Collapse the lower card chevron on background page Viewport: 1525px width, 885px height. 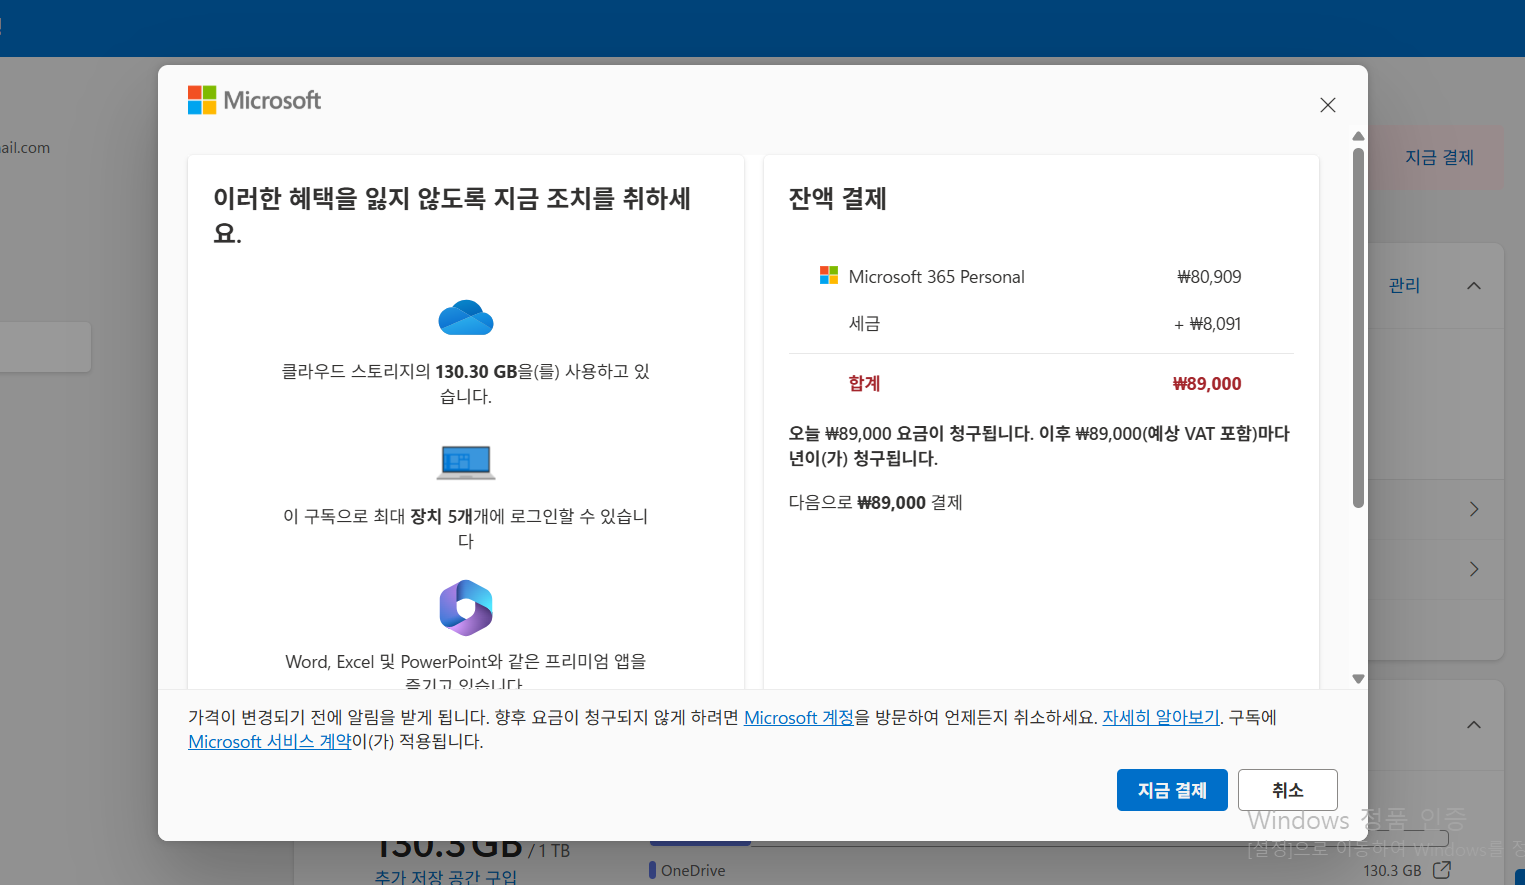pyautogui.click(x=1473, y=725)
